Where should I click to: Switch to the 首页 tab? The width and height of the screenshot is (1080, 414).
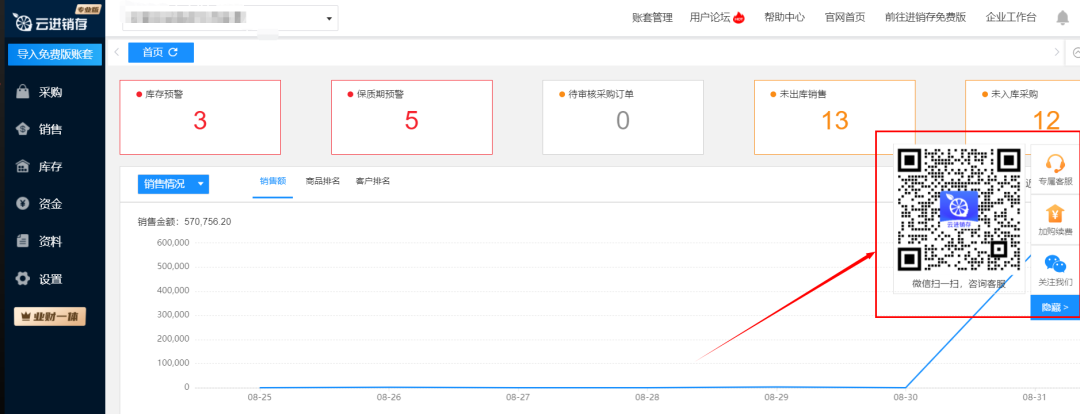click(160, 52)
